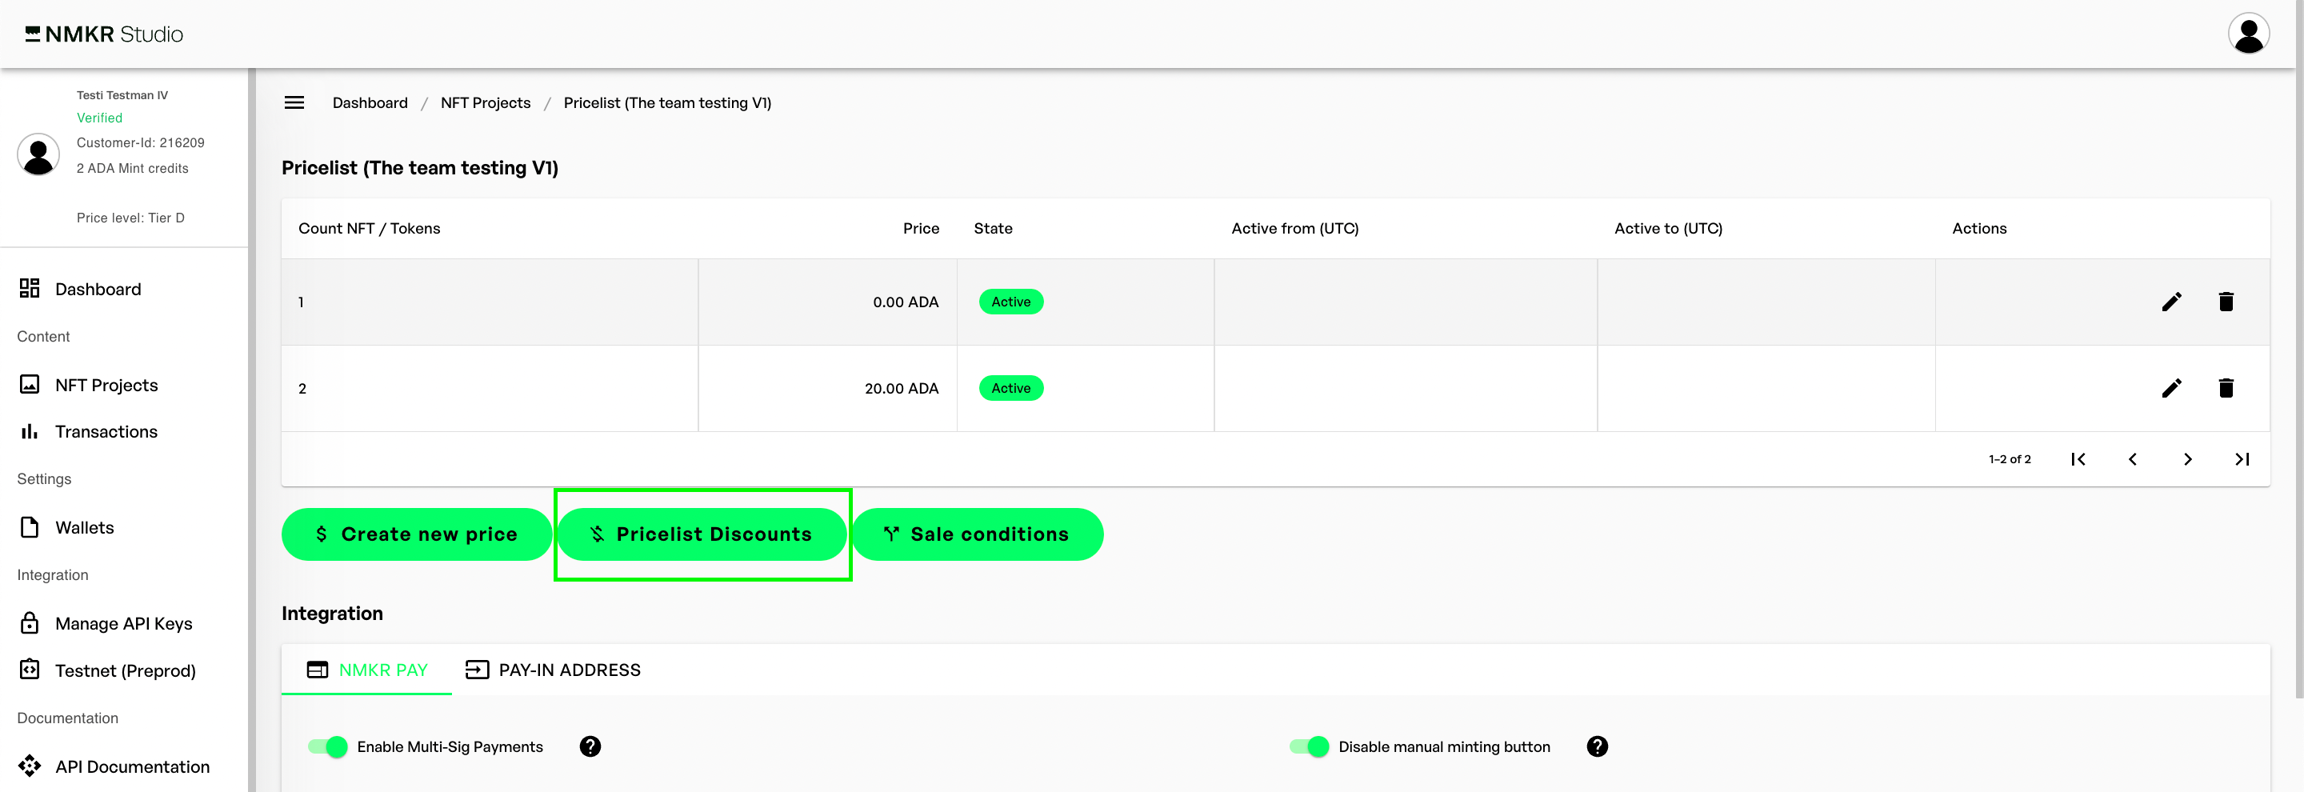Screen dimensions: 2304x792
Task: Jump to the first pricelist page
Action: 2078,460
